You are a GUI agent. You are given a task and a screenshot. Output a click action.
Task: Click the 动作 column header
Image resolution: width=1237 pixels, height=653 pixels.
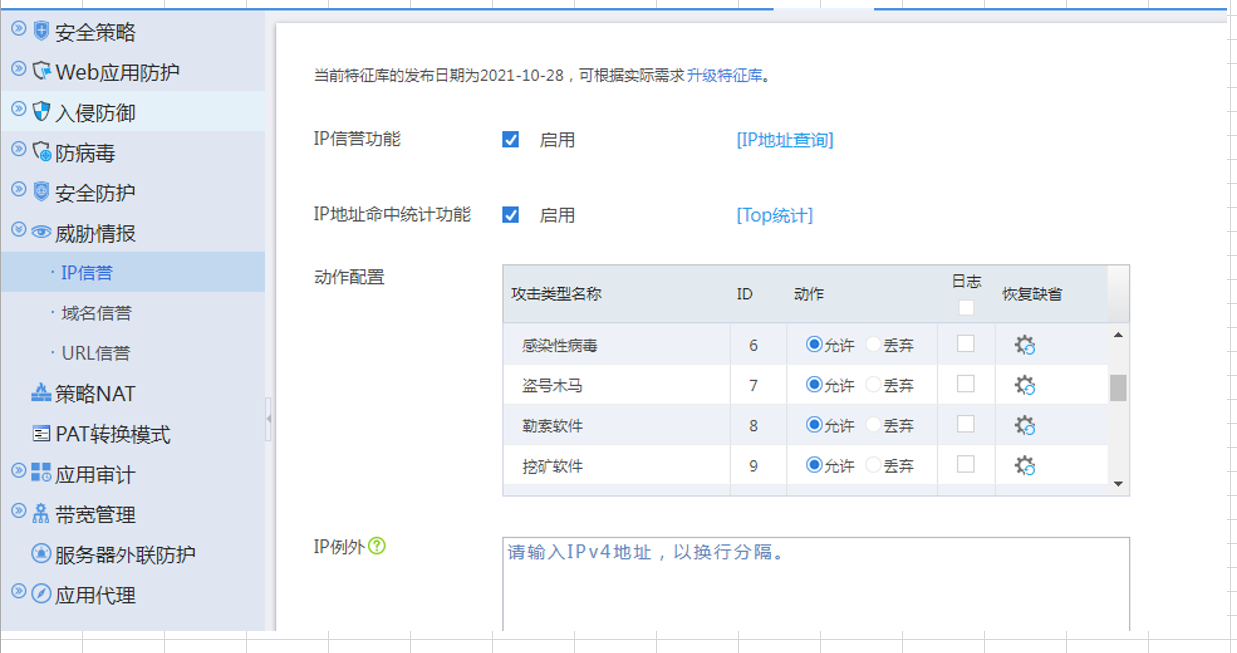(809, 294)
